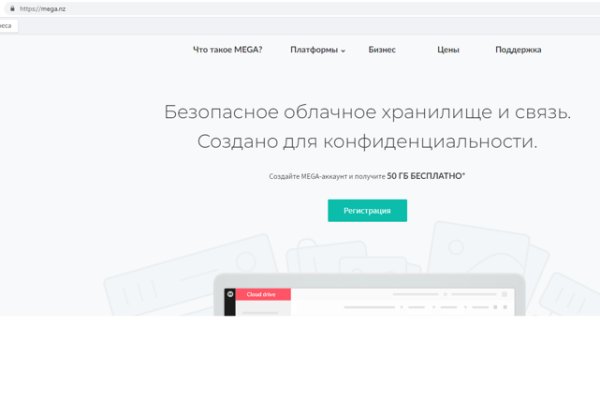This screenshot has width=600, height=400.
Task: Open the Платформы menu
Action: 313,49
